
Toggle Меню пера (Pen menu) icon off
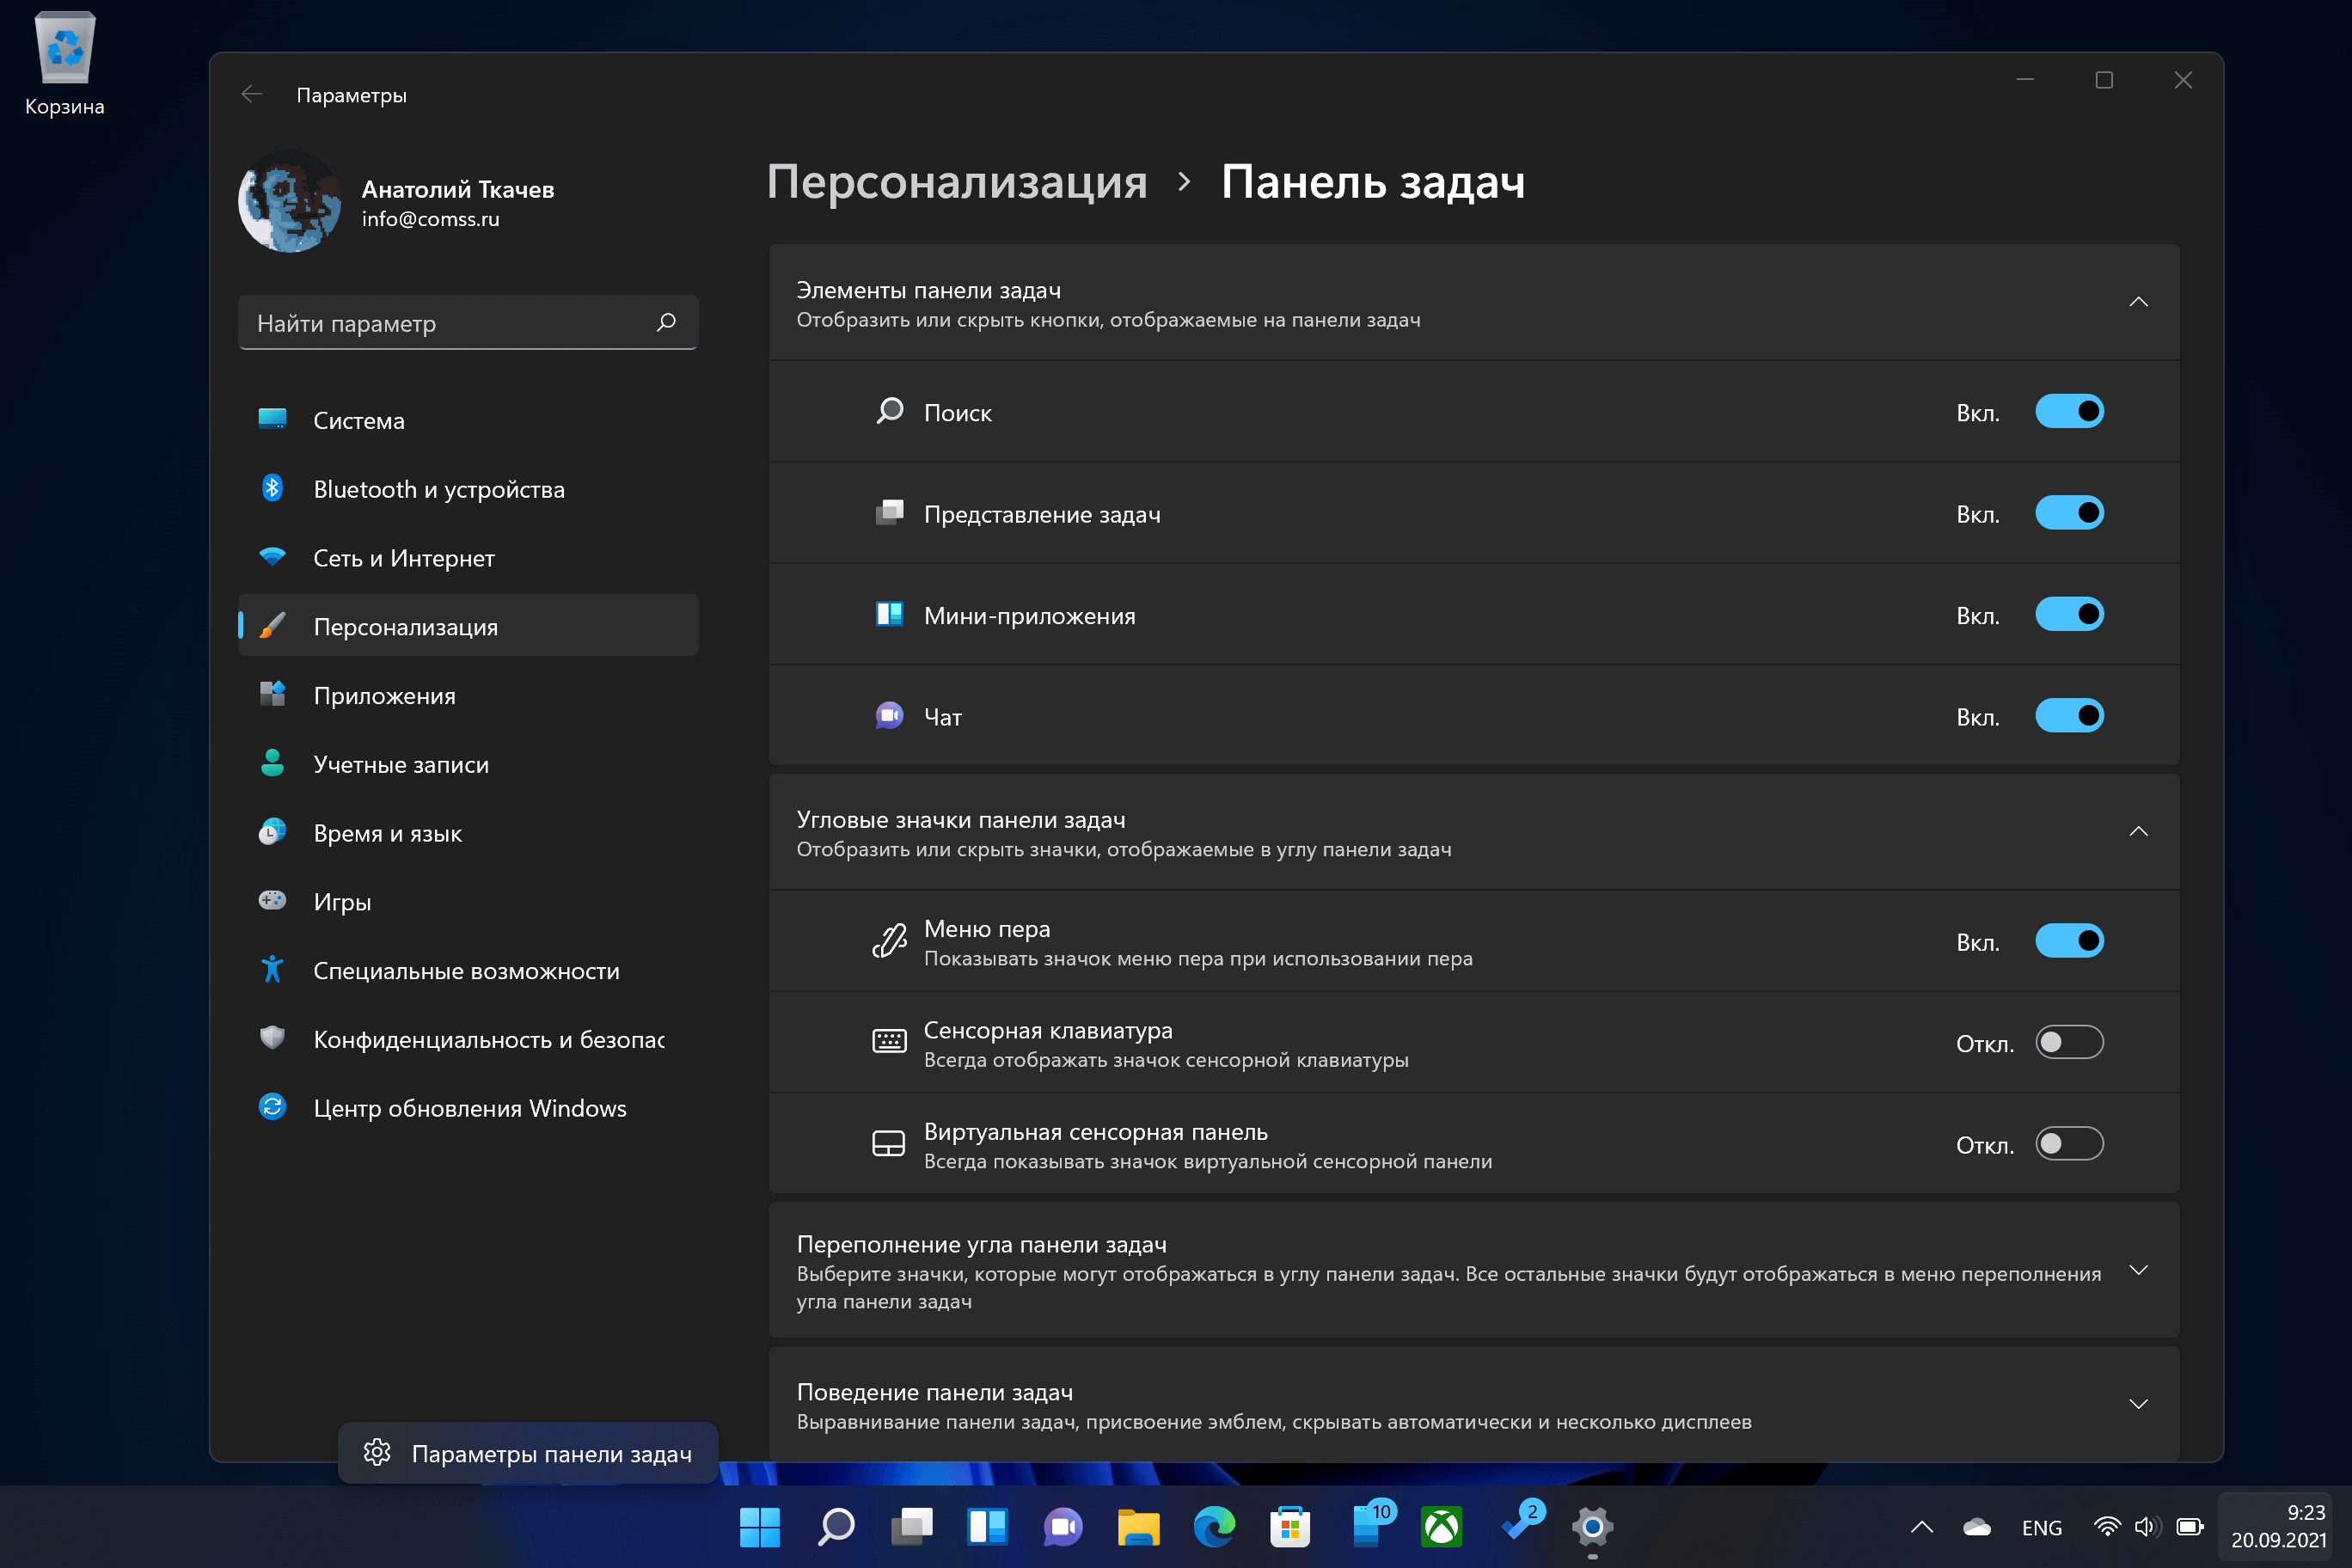2070,941
